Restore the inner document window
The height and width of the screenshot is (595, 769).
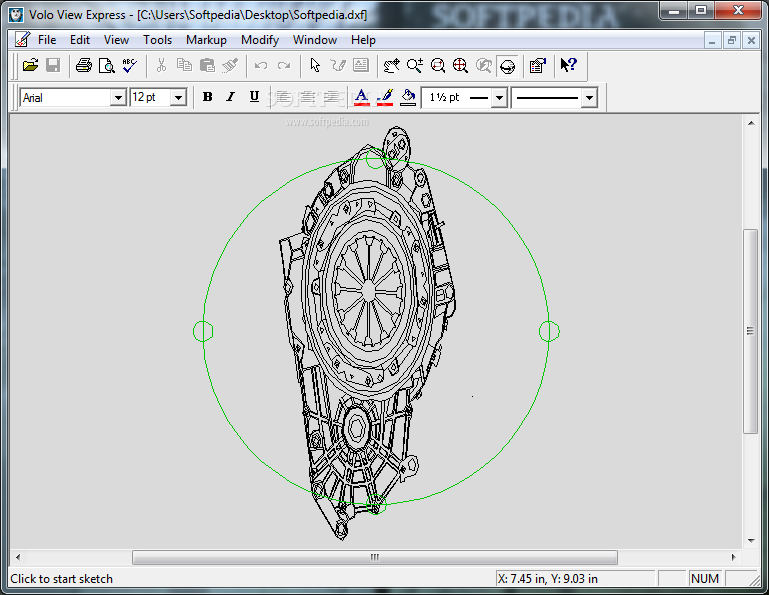point(732,40)
